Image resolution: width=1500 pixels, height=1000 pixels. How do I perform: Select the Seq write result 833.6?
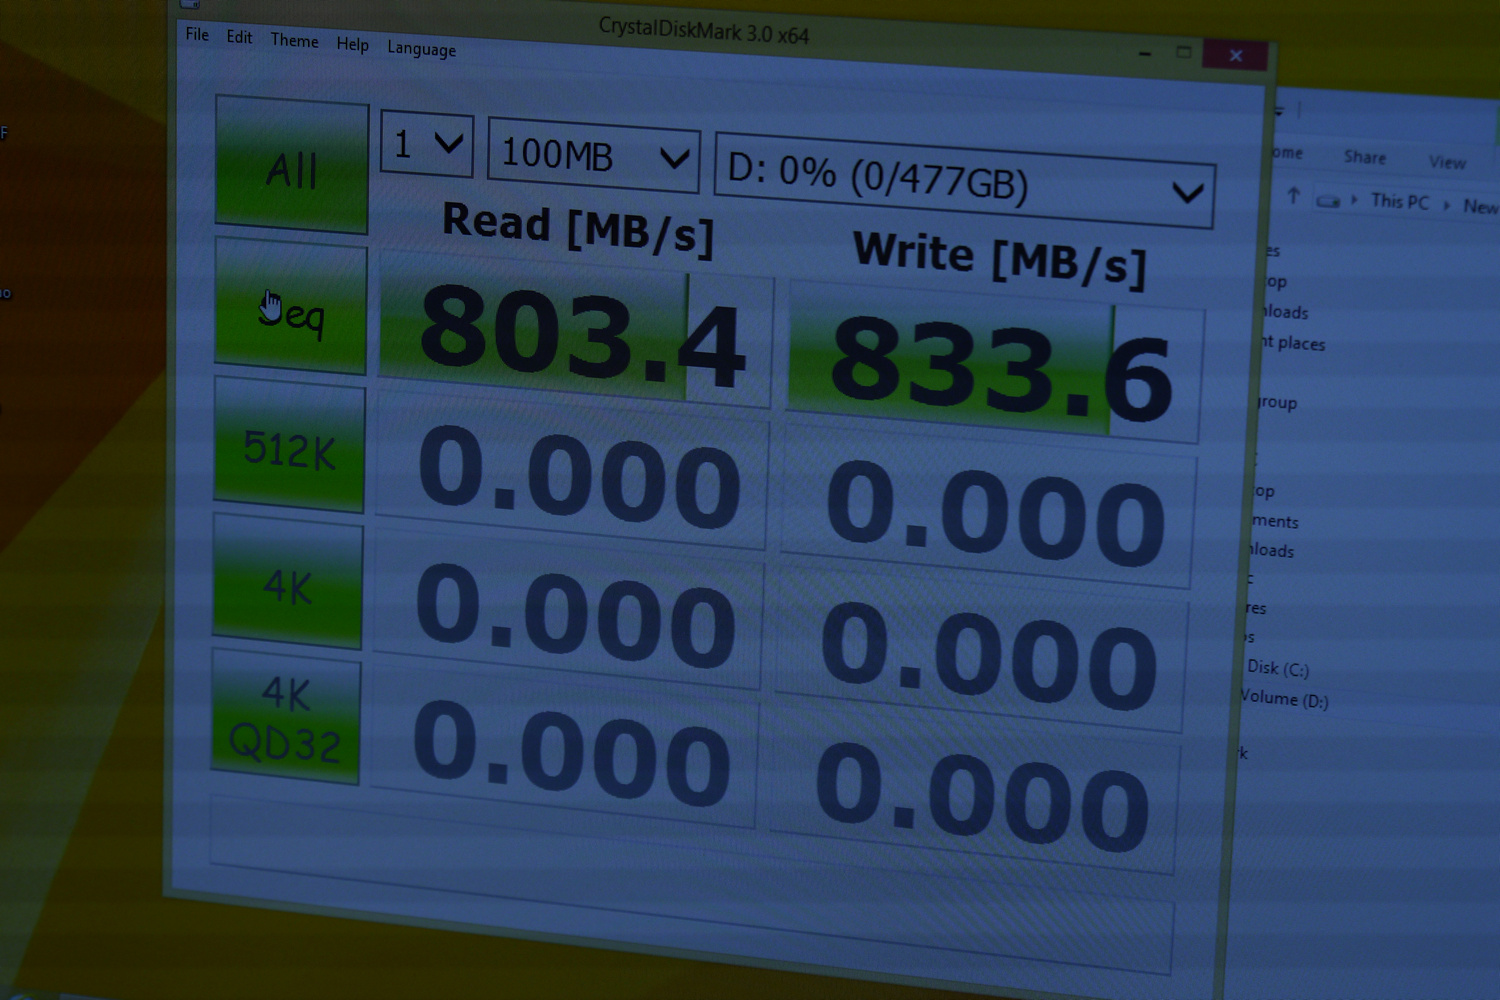coord(995,362)
